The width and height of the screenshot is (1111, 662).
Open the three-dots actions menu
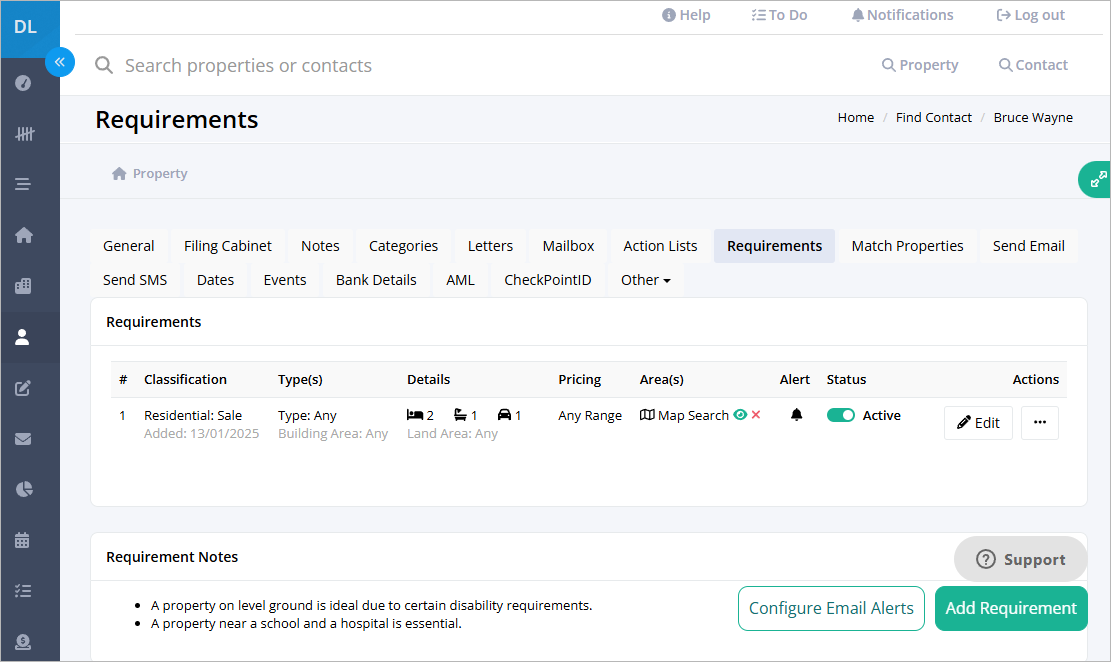(x=1039, y=422)
